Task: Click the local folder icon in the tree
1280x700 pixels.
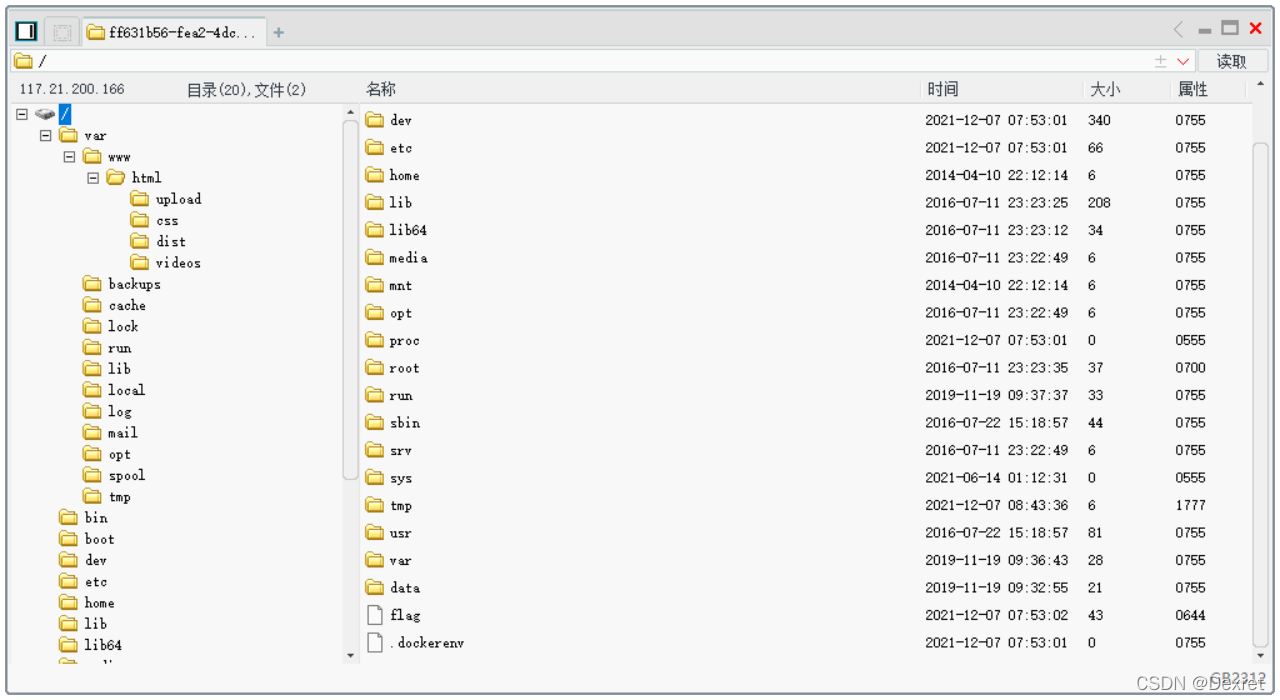Action: (x=92, y=390)
